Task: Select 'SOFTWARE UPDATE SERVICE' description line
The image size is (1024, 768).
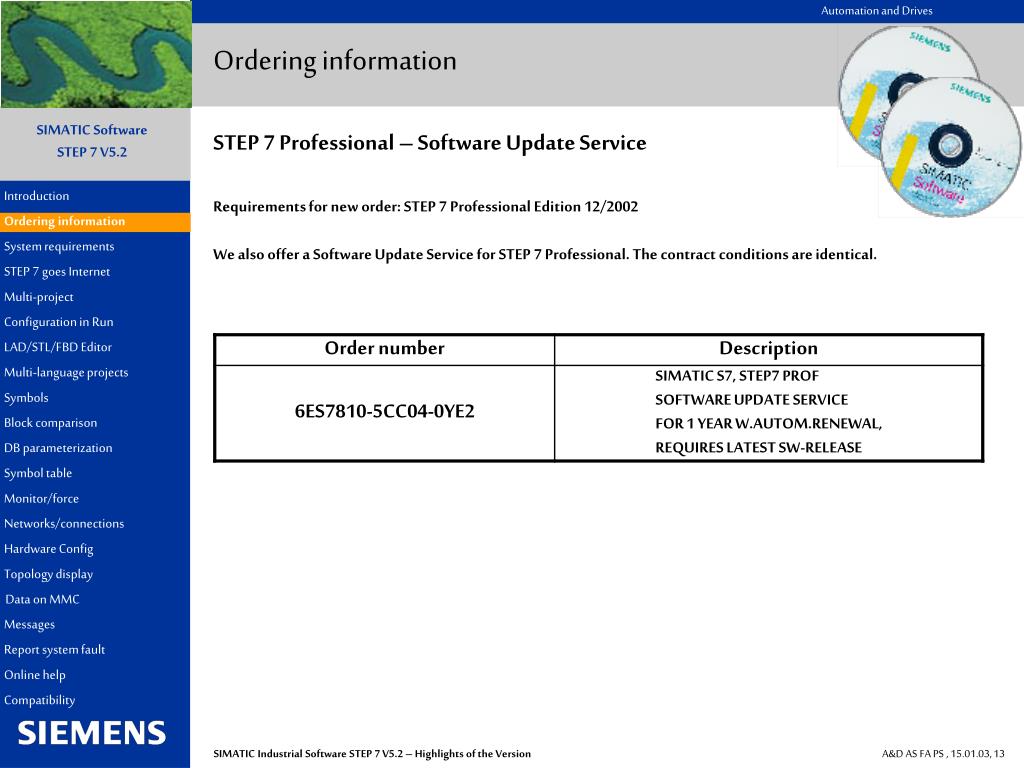Action: point(752,400)
